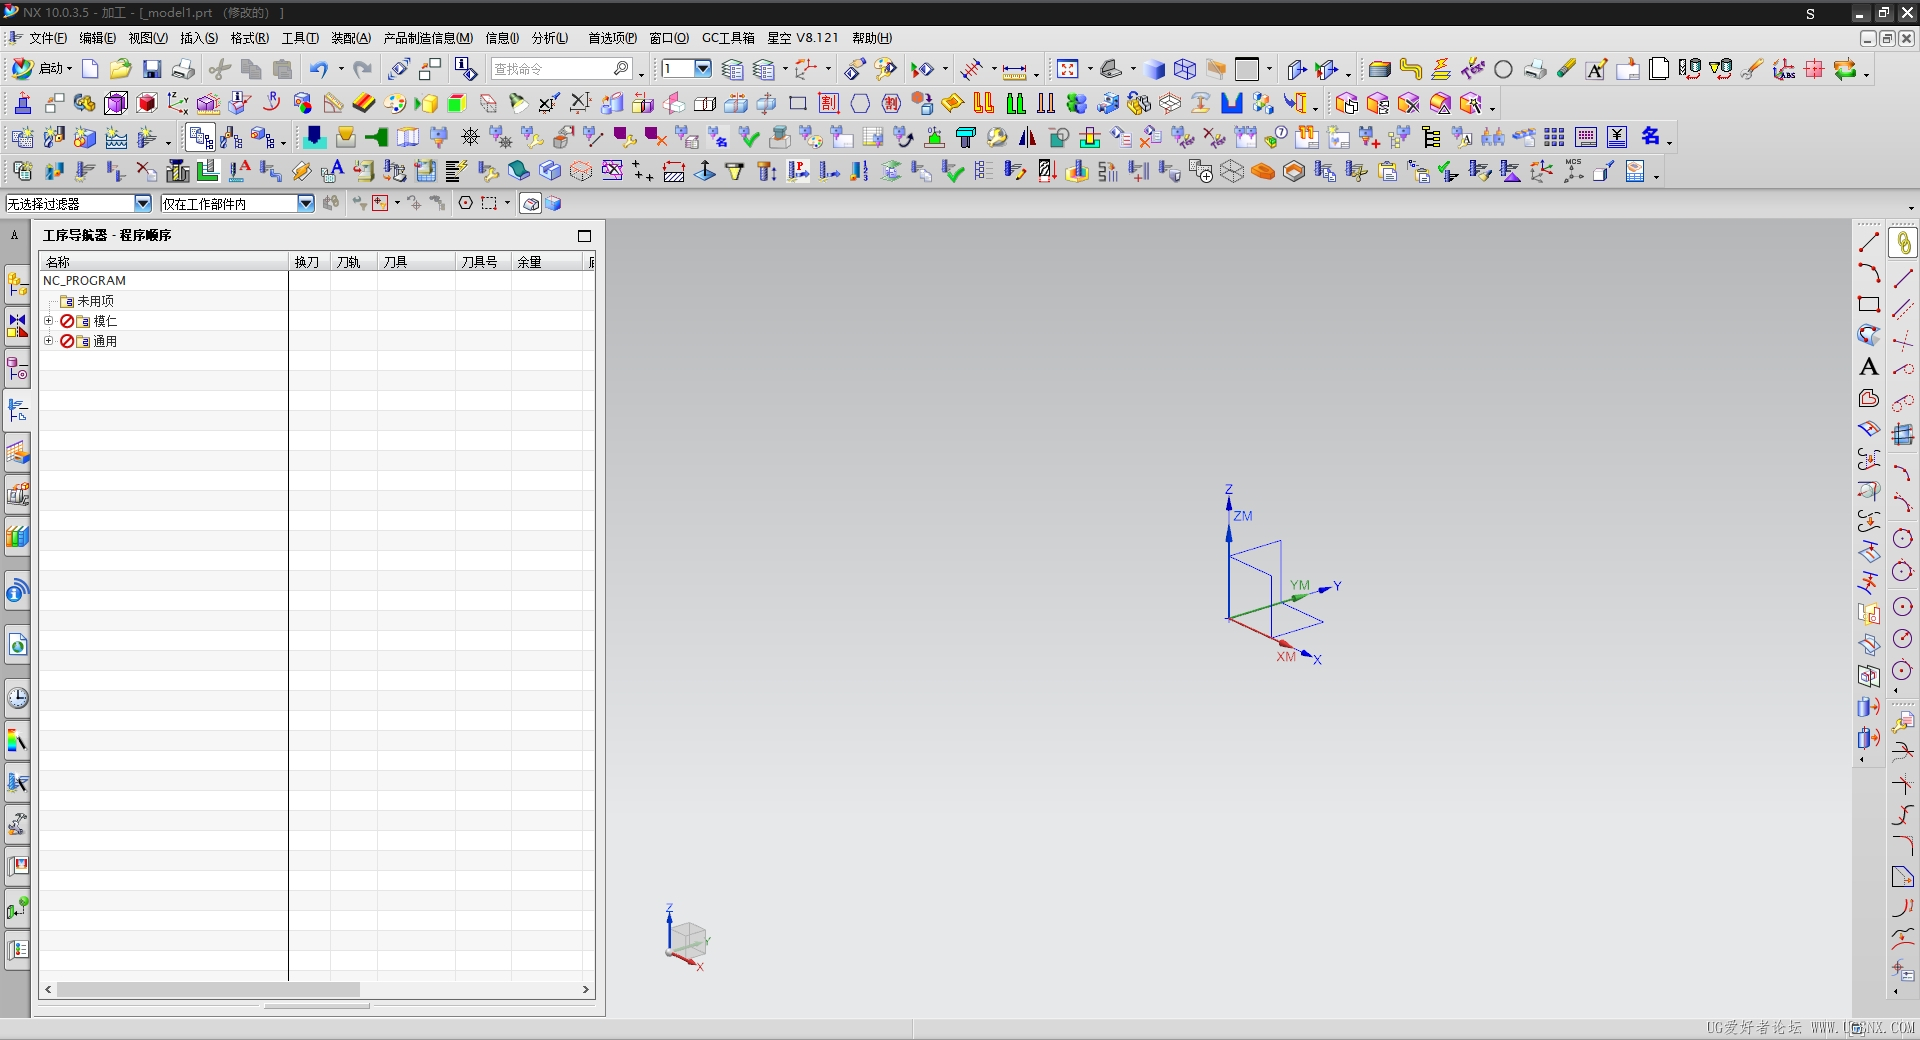Select the wireframe cube display icon
The image size is (1920, 1040).
[x=1185, y=69]
